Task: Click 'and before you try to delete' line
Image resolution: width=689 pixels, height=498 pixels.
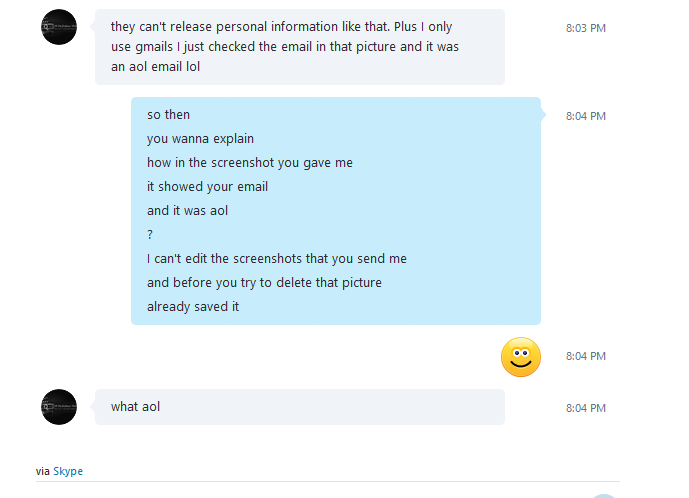Action: tap(264, 283)
